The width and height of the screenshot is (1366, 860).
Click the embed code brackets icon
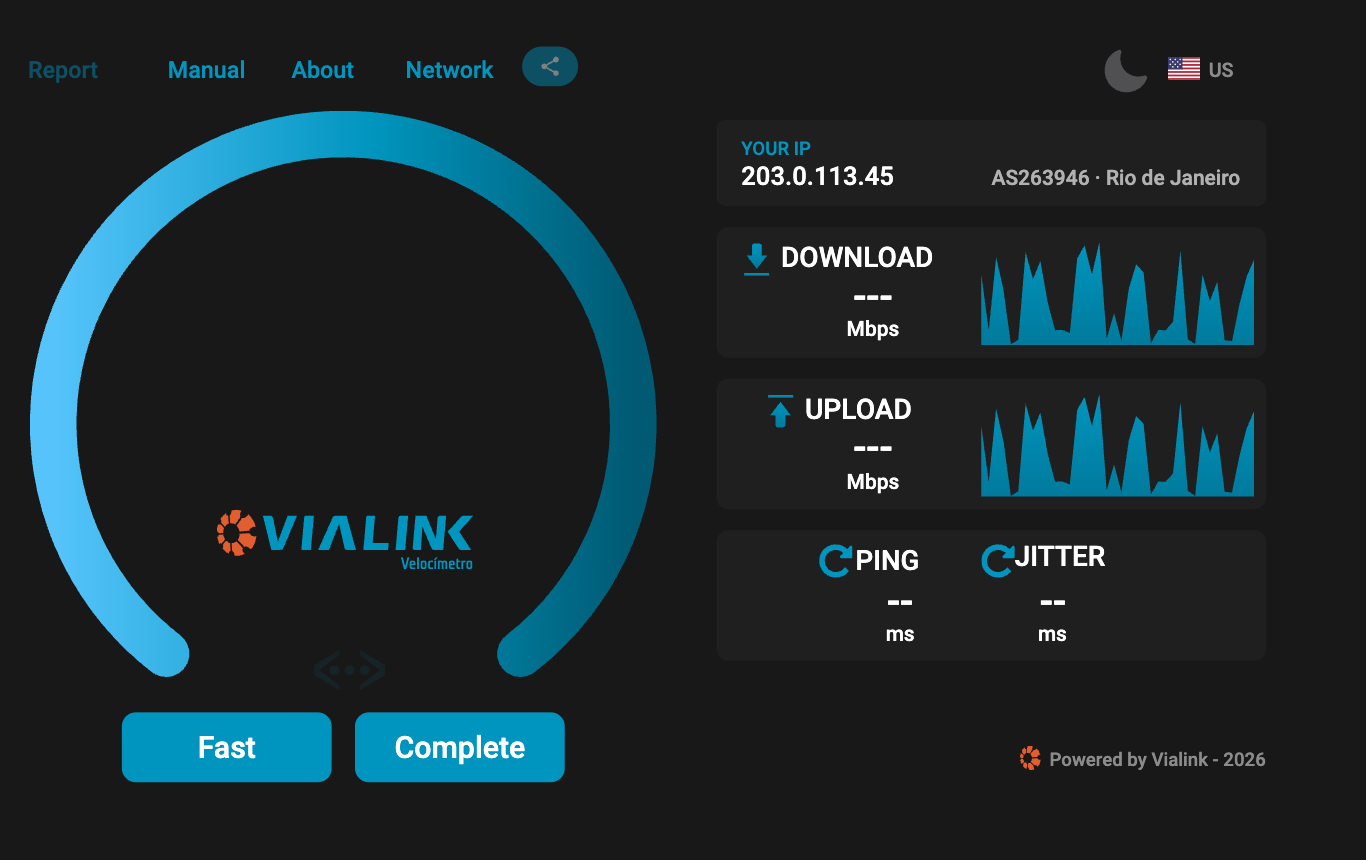(349, 670)
